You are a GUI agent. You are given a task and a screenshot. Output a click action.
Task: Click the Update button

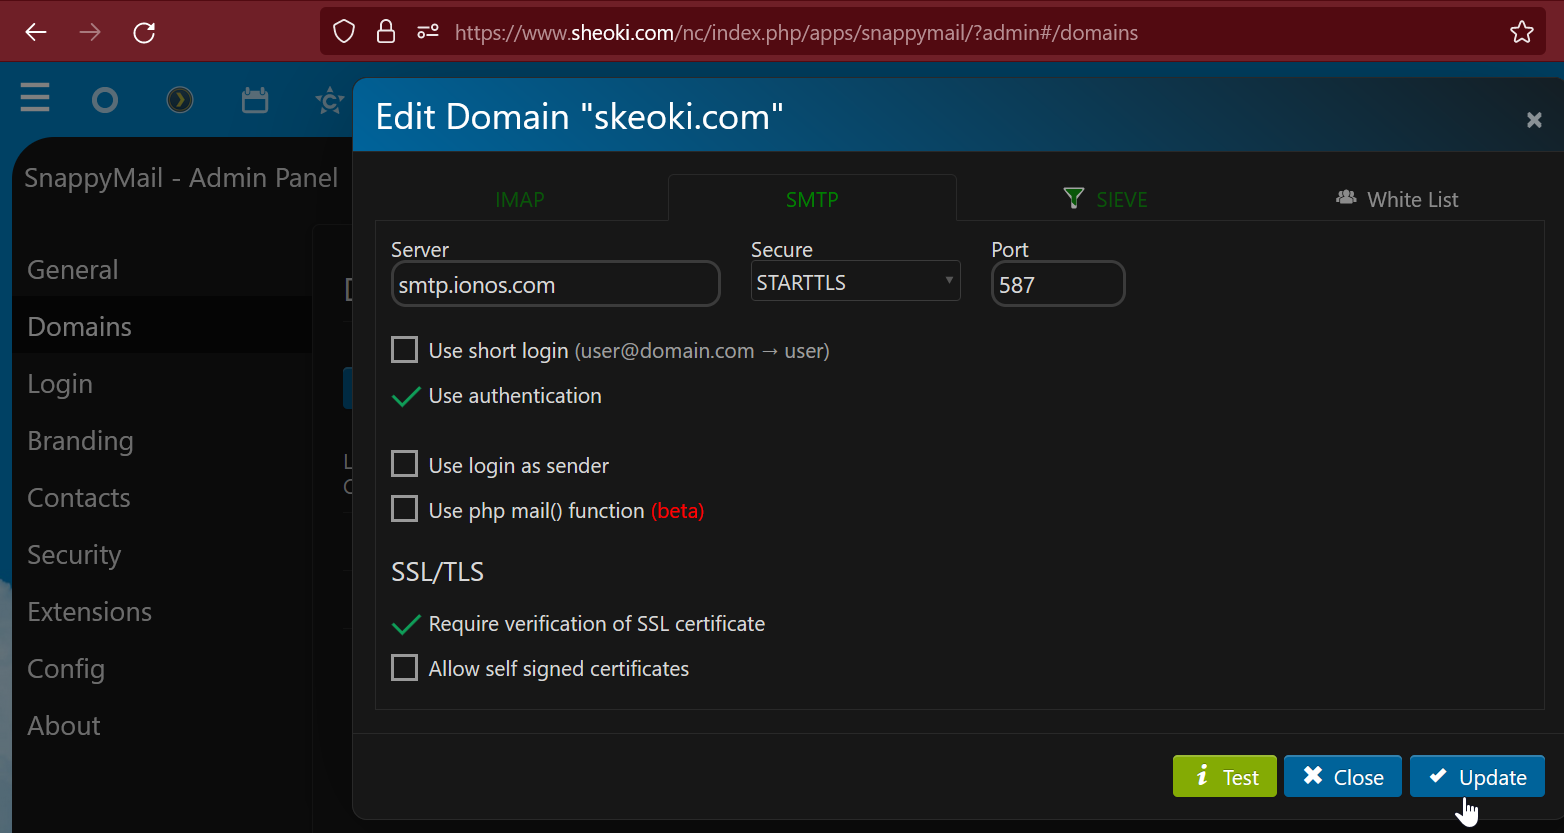click(1477, 776)
